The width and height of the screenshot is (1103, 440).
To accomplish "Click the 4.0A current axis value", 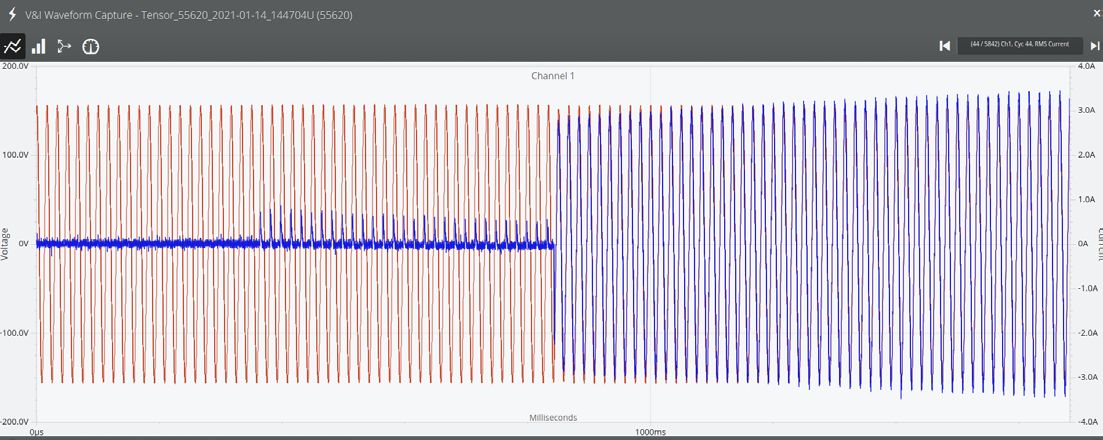I will [1086, 66].
